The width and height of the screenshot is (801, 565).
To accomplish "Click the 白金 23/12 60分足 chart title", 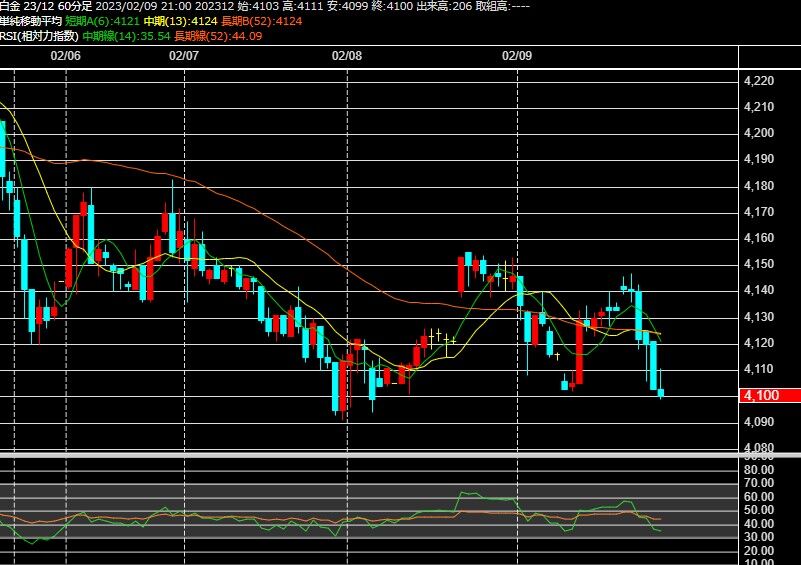I will pyautogui.click(x=46, y=6).
